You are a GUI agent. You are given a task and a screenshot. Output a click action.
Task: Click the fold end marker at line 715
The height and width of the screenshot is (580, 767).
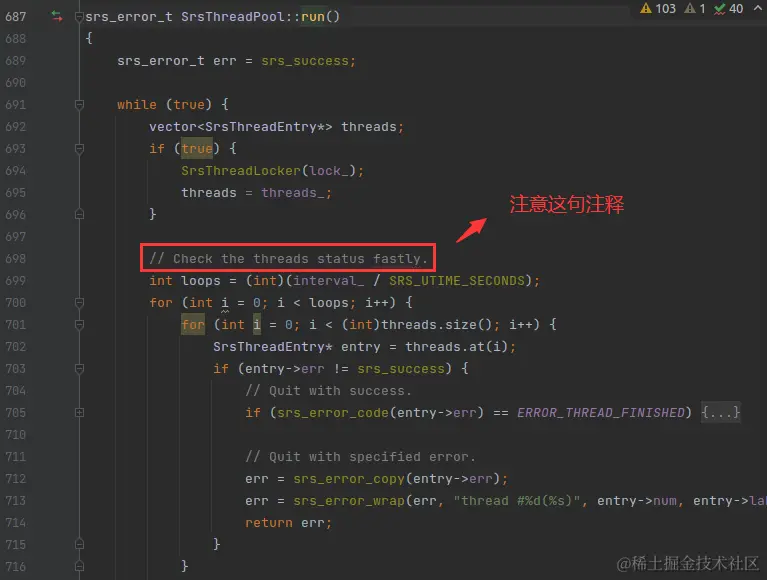click(x=79, y=544)
